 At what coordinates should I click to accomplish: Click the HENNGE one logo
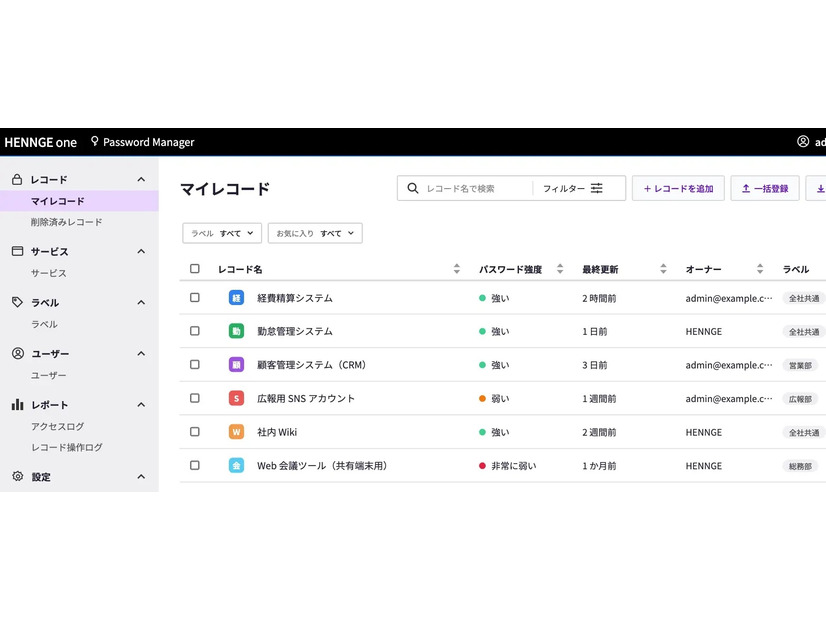click(x=41, y=142)
